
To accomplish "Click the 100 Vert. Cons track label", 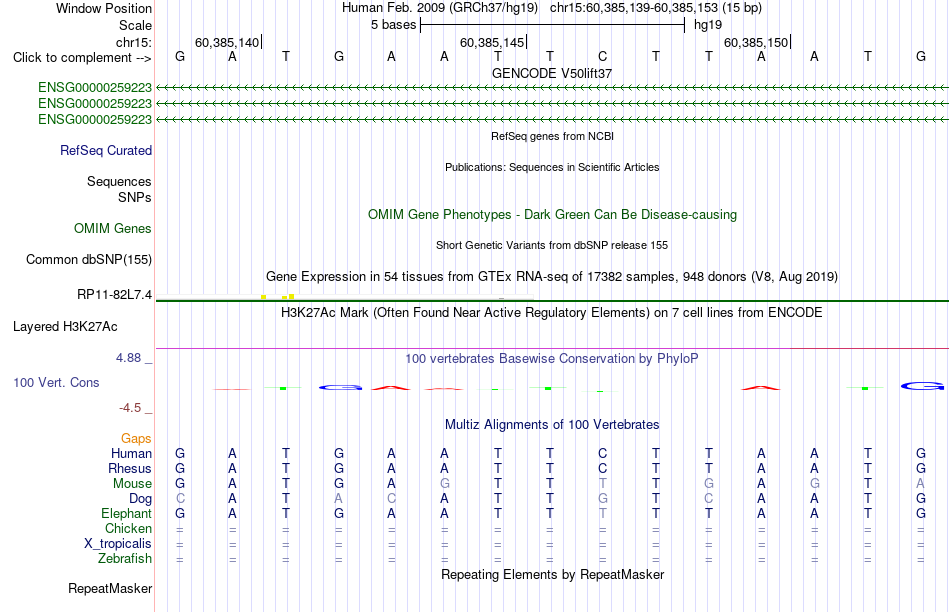I will [56, 382].
